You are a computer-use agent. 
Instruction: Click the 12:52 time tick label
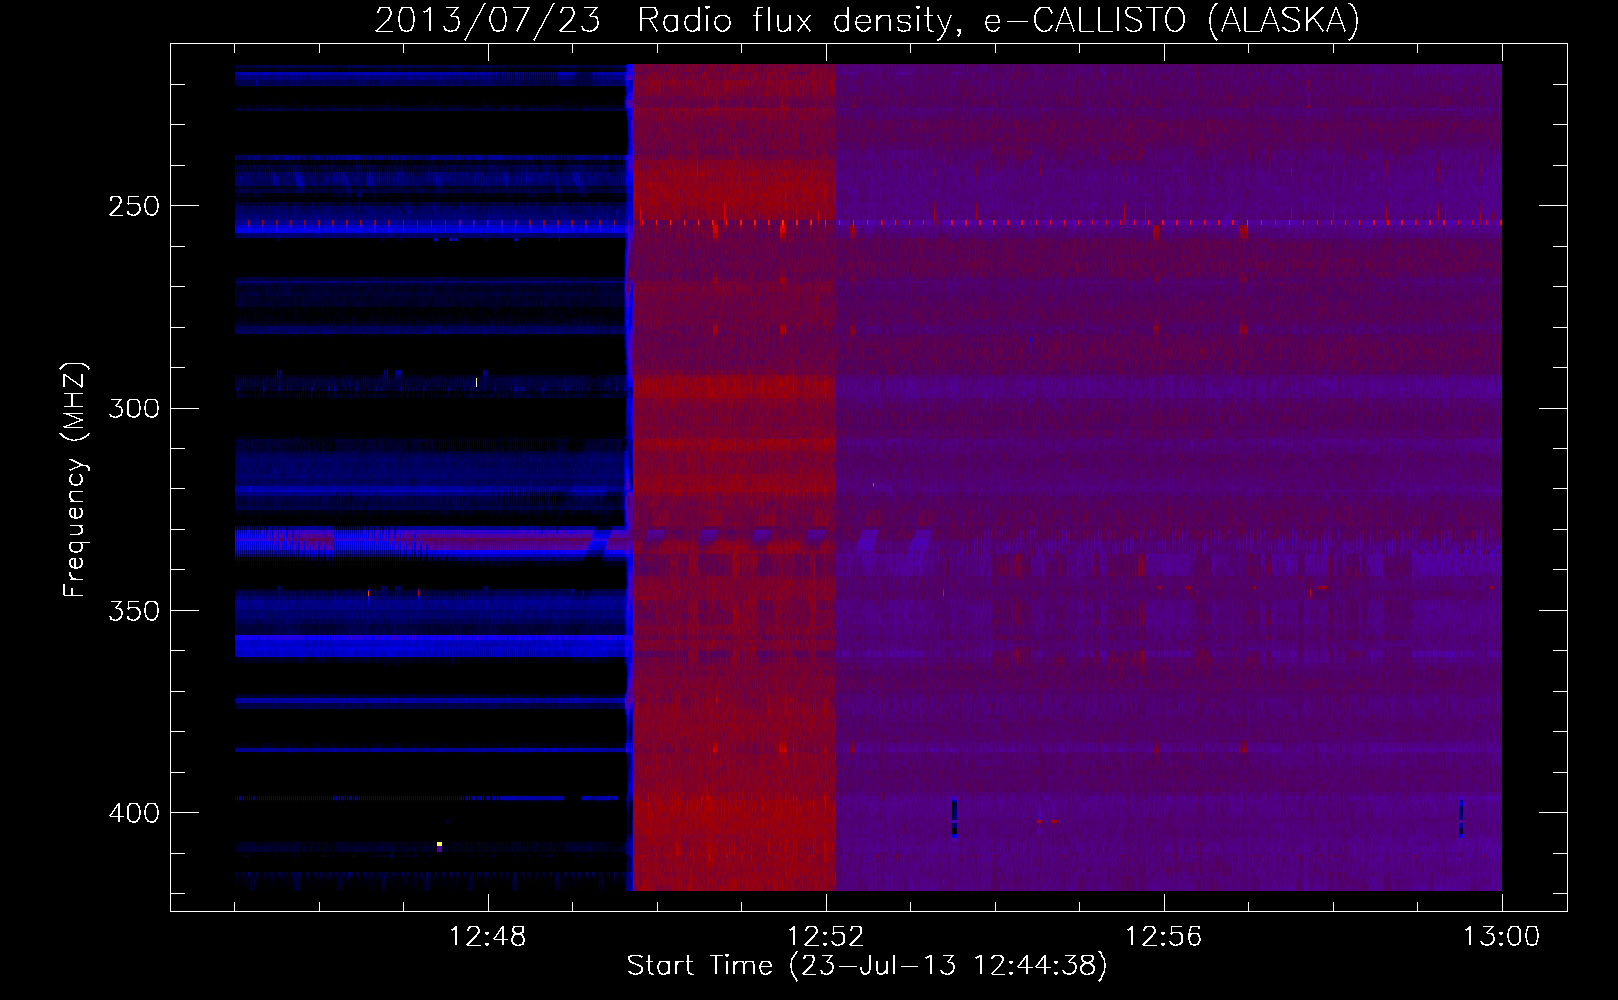coord(826,937)
